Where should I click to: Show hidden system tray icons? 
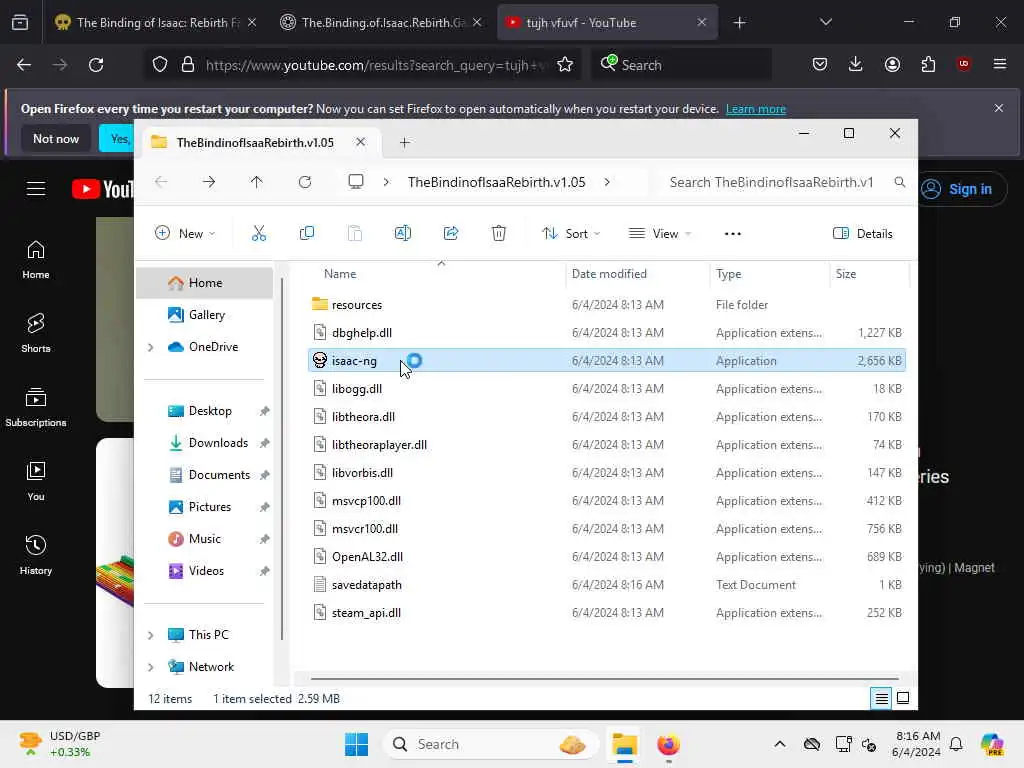[780, 744]
